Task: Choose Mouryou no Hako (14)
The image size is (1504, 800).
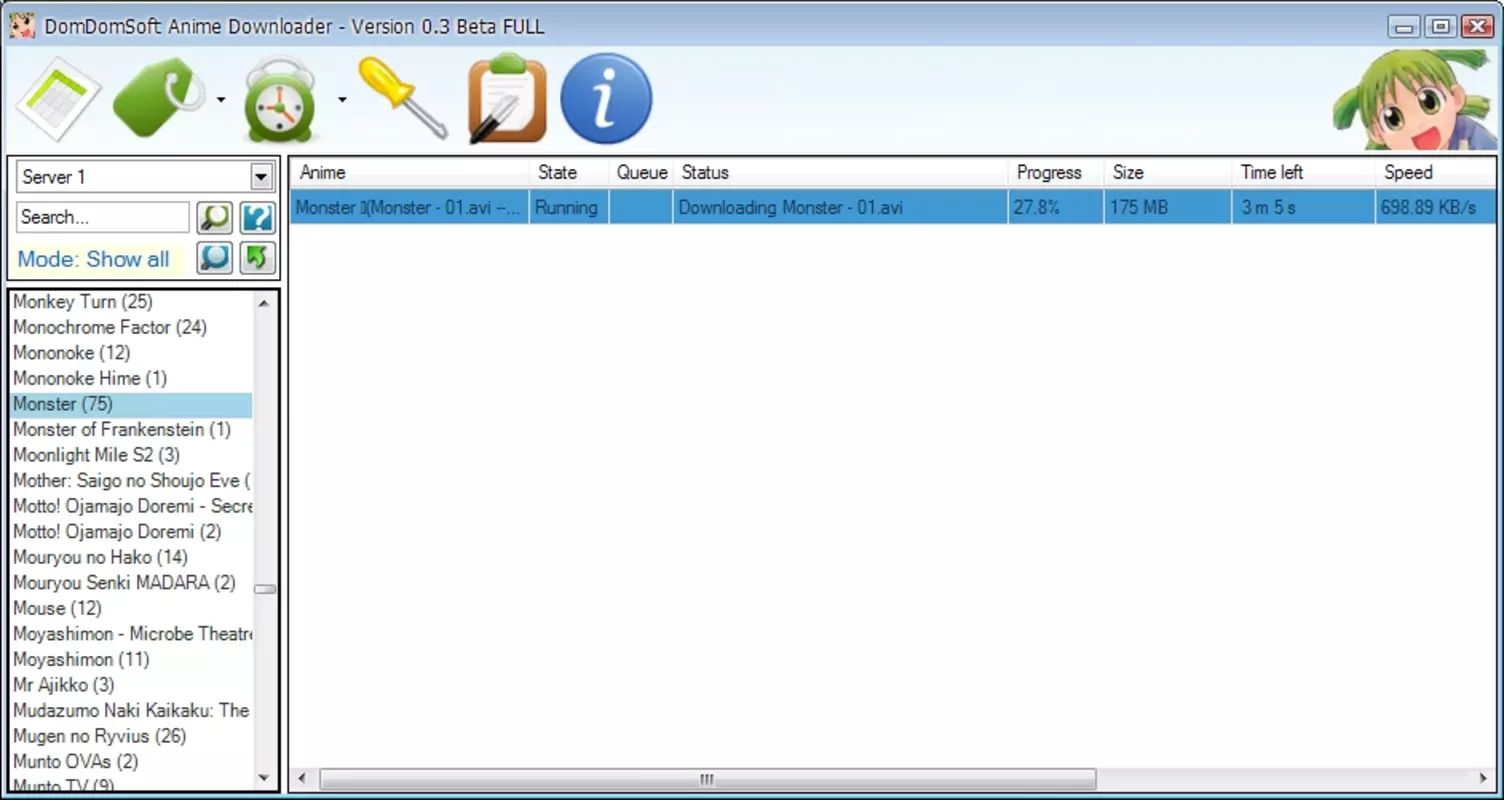Action: (131, 557)
